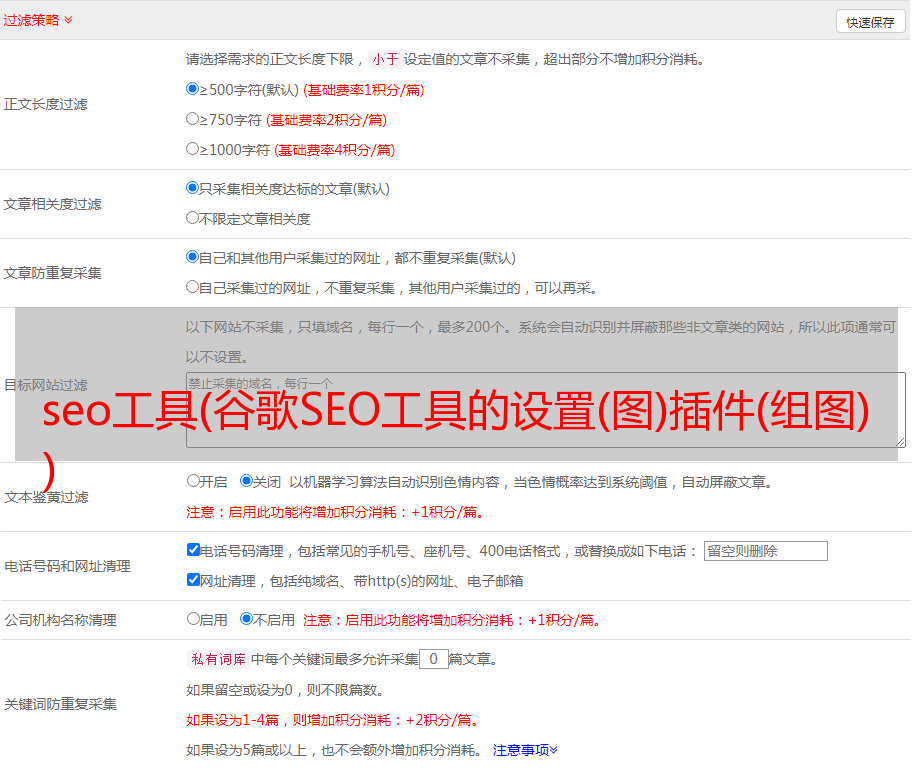Screen dimensions: 912x768
Task: Click the 正文长度过滤 row label
Action: (45, 104)
